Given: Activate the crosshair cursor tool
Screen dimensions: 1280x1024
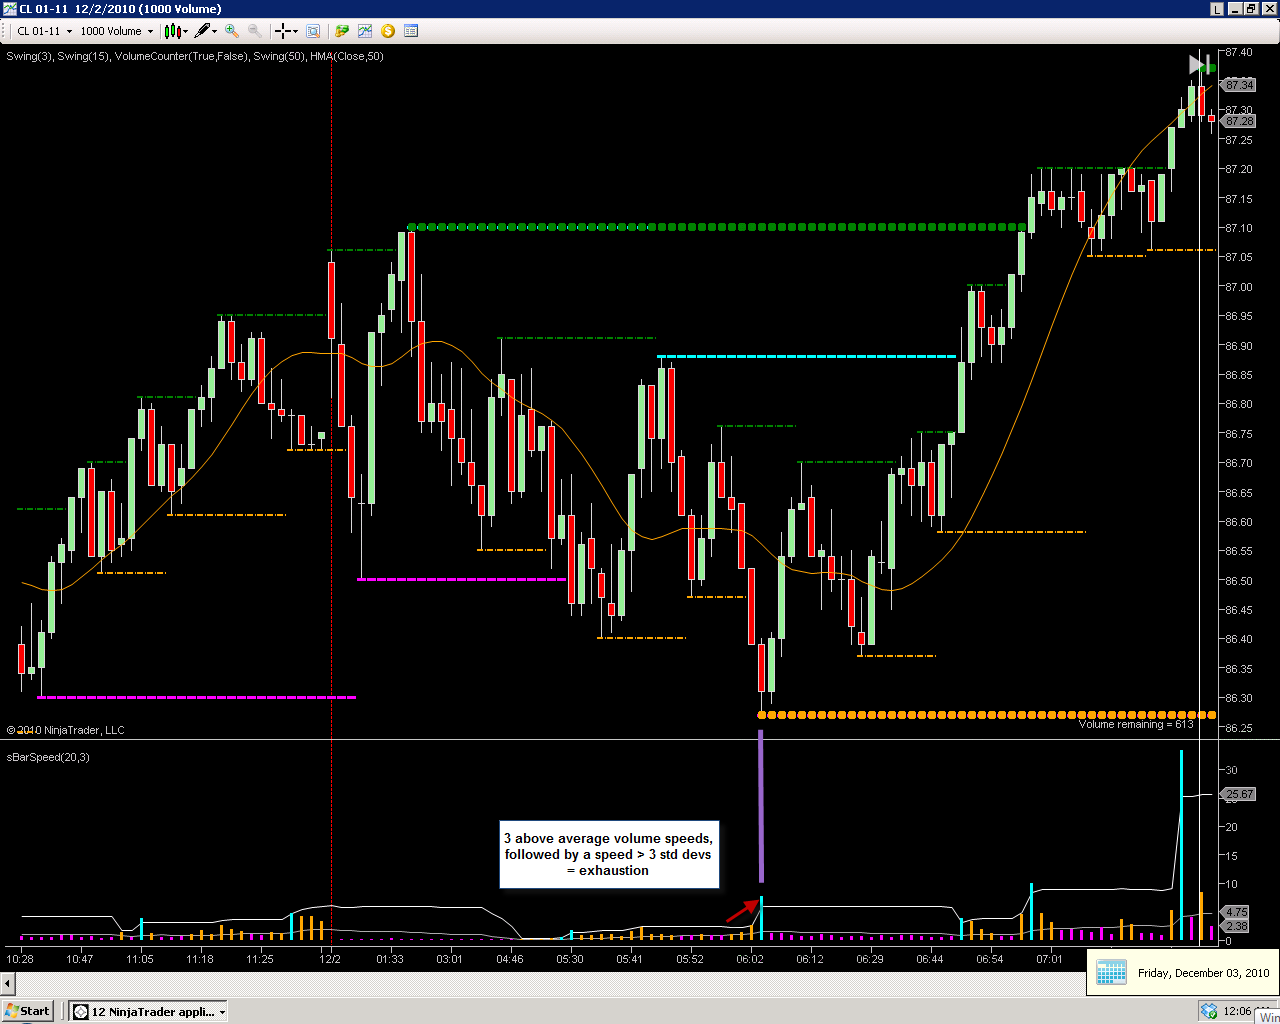Looking at the screenshot, I should 283,31.
